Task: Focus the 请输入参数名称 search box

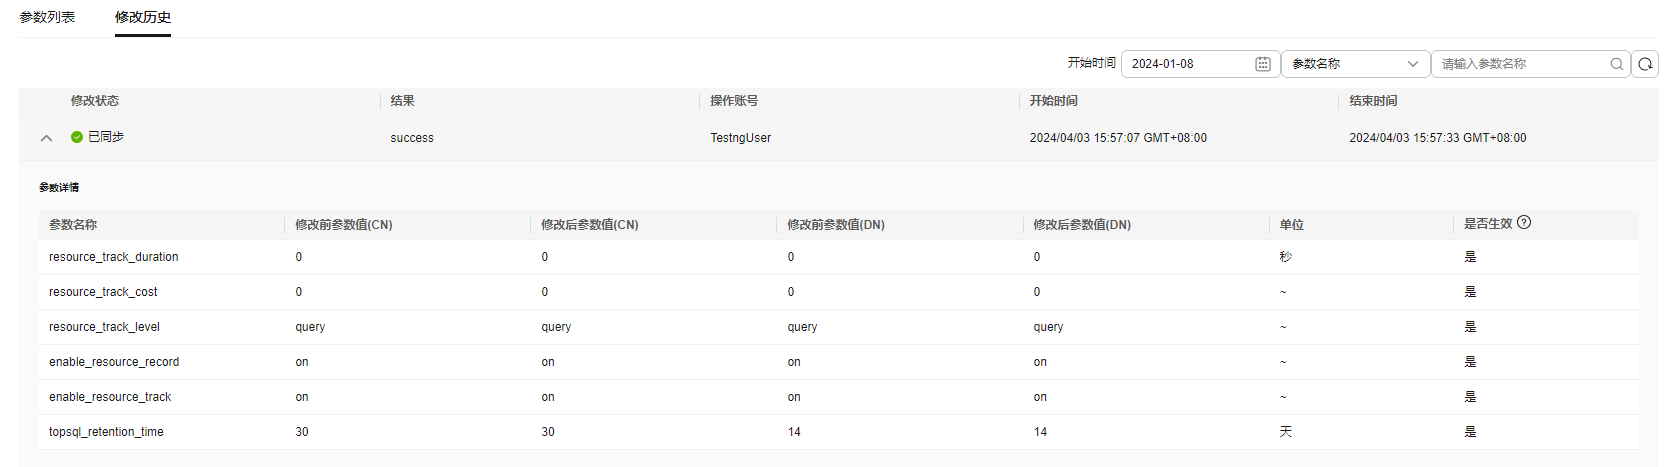Action: (1520, 64)
